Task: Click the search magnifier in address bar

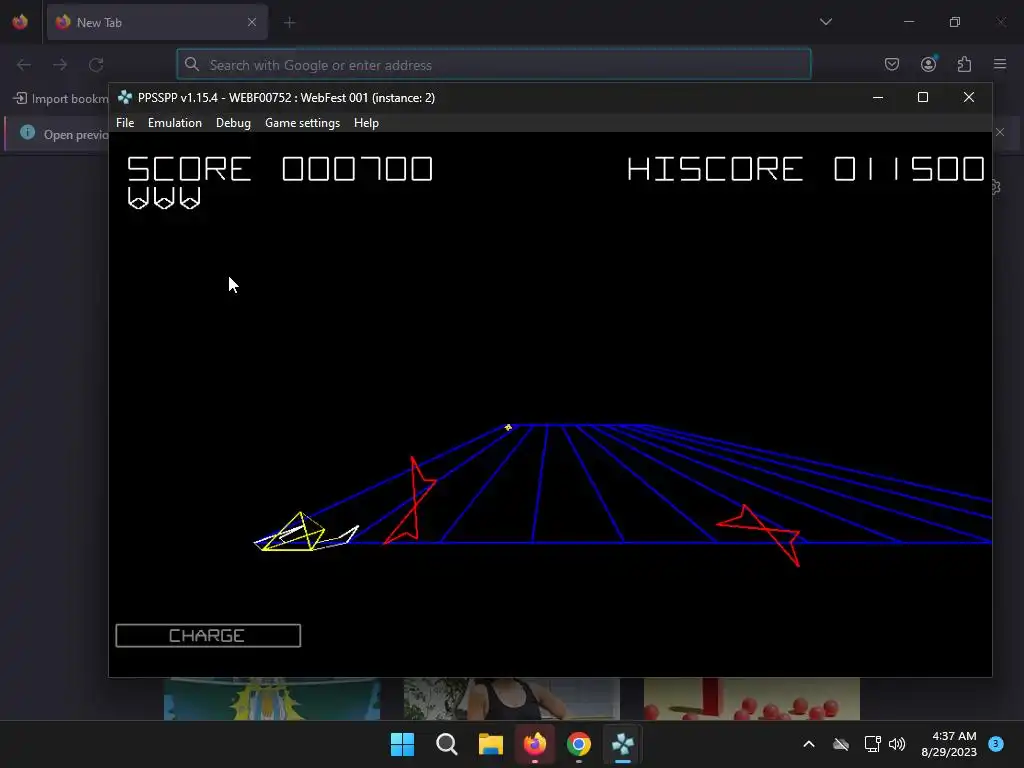Action: coord(191,64)
